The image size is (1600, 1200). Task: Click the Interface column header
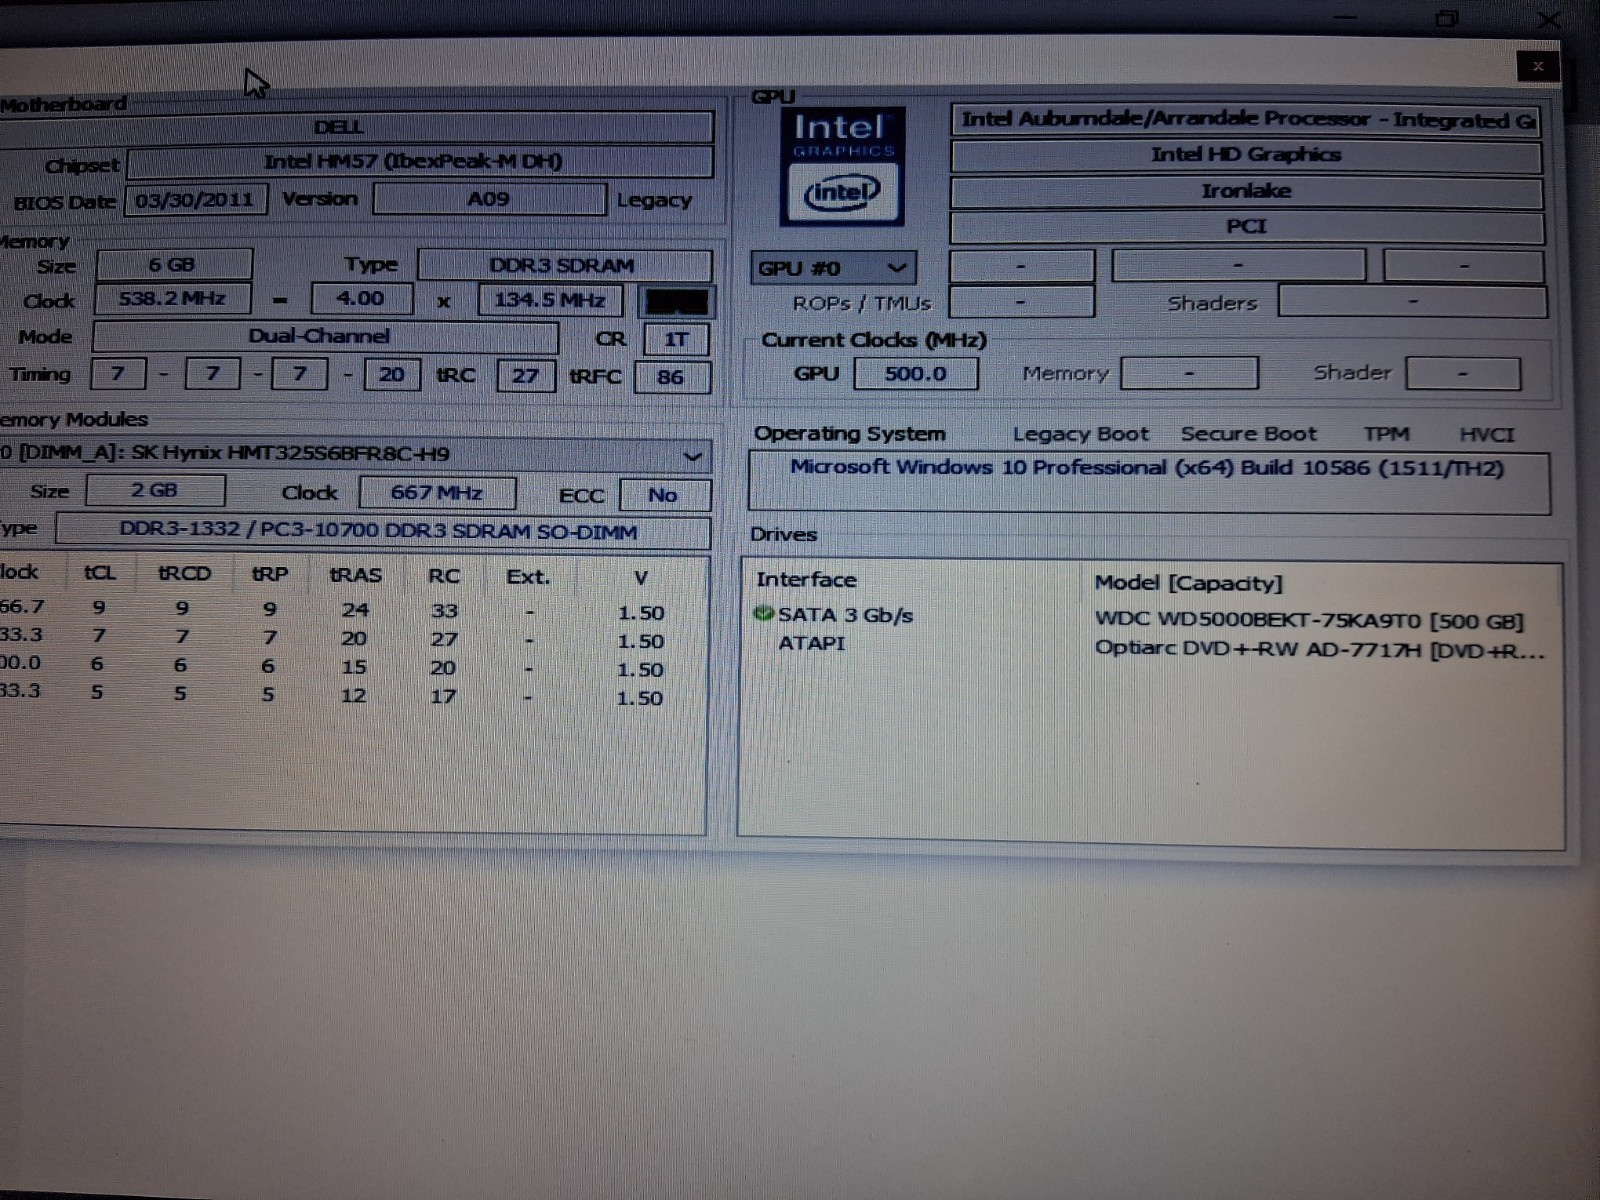[x=806, y=580]
